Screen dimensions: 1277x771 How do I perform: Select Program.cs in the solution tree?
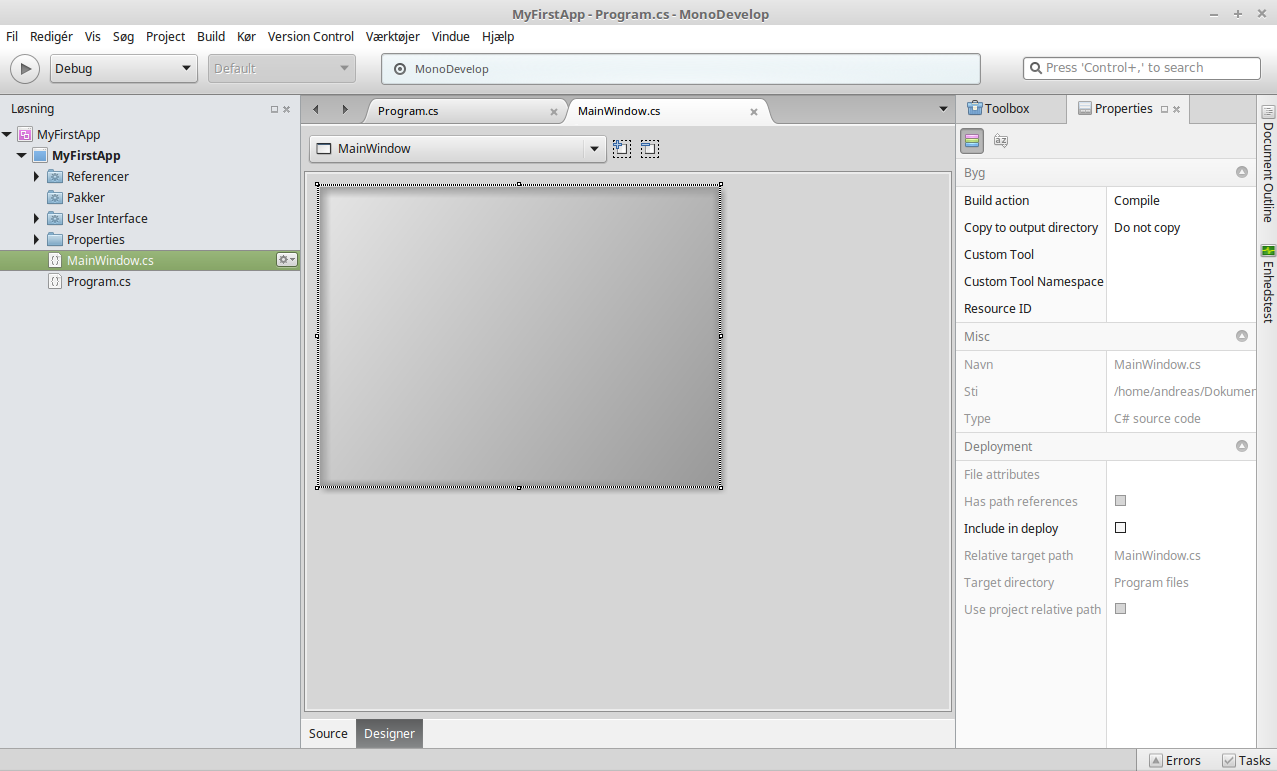pos(99,281)
